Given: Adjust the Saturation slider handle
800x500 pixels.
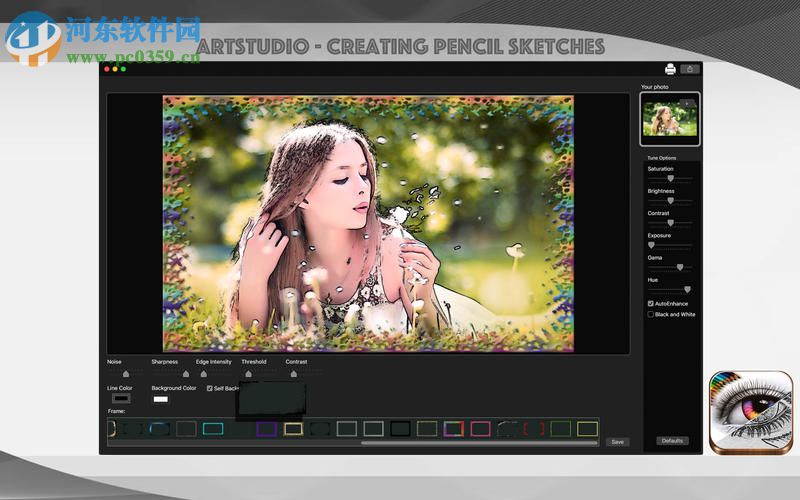Looking at the screenshot, I should (670, 178).
